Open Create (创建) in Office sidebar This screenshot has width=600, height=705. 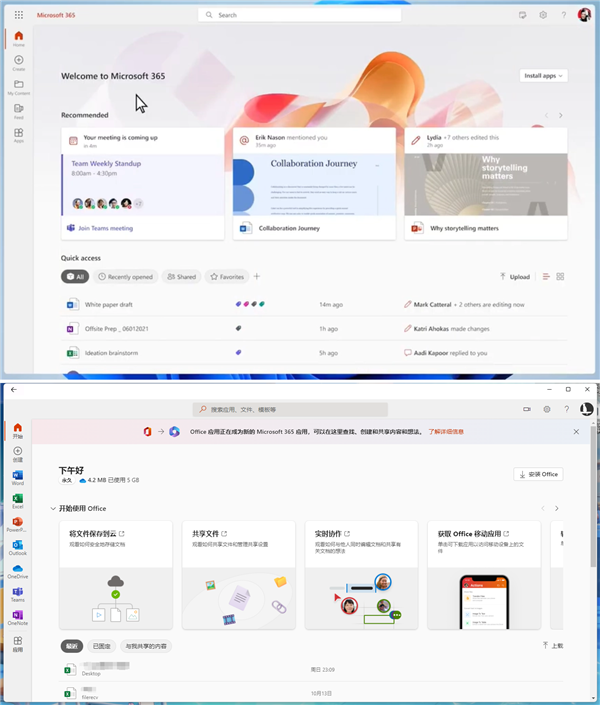pyautogui.click(x=18, y=454)
